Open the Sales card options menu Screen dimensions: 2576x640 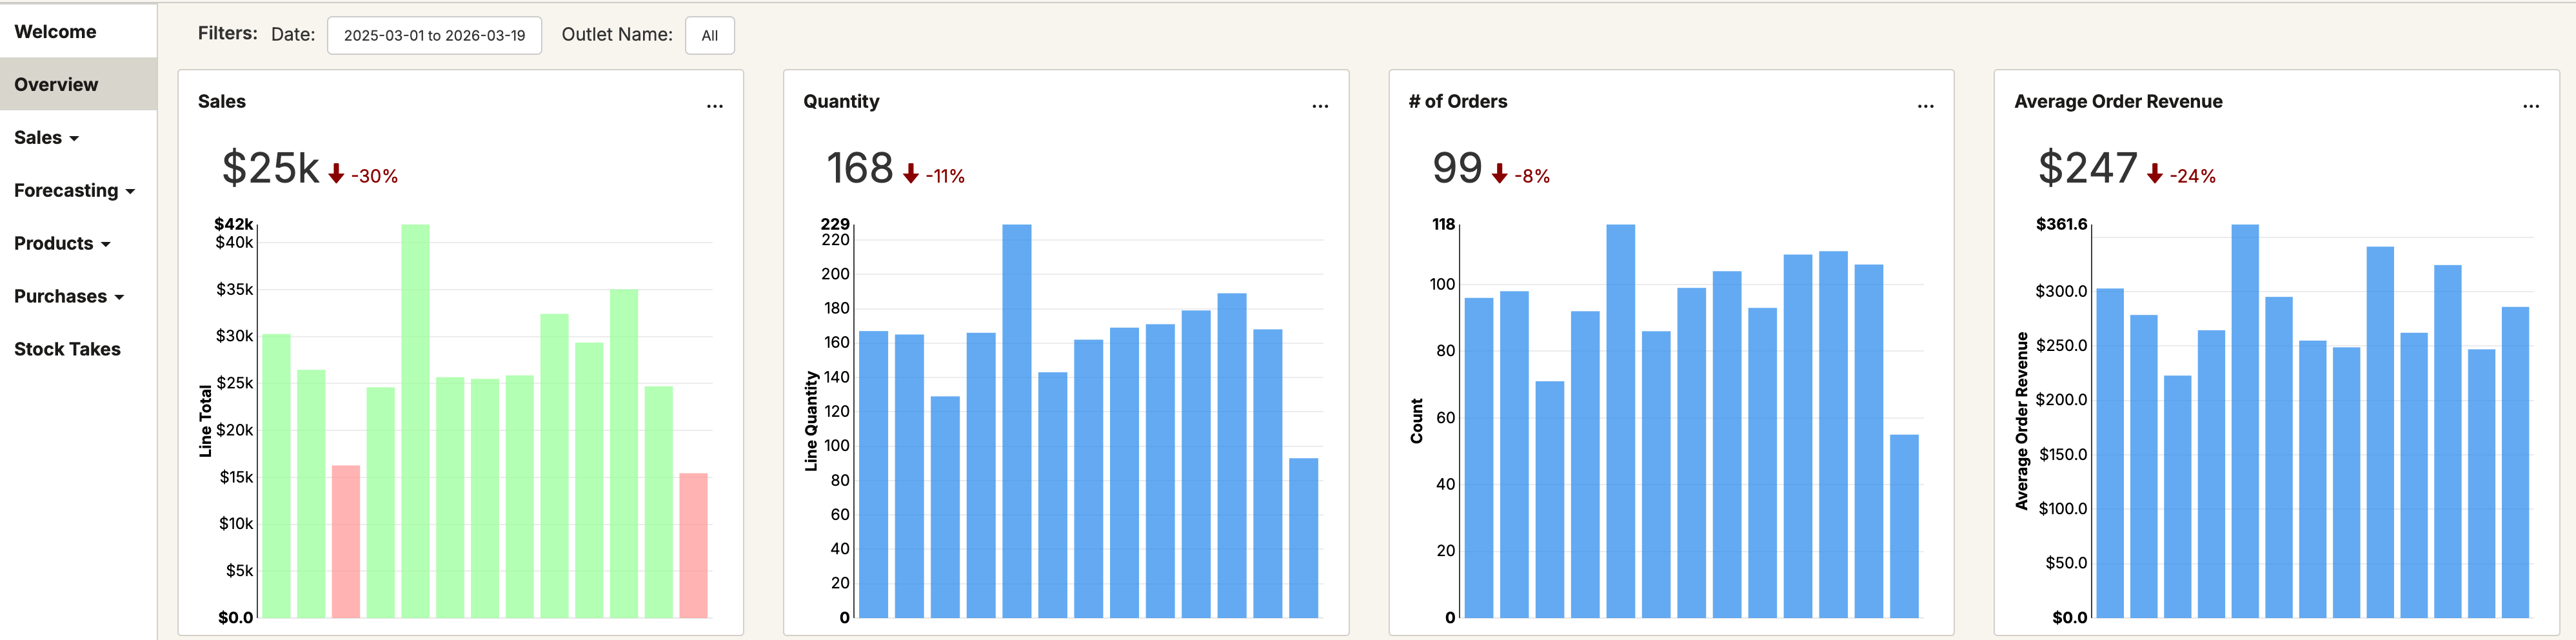coord(714,105)
